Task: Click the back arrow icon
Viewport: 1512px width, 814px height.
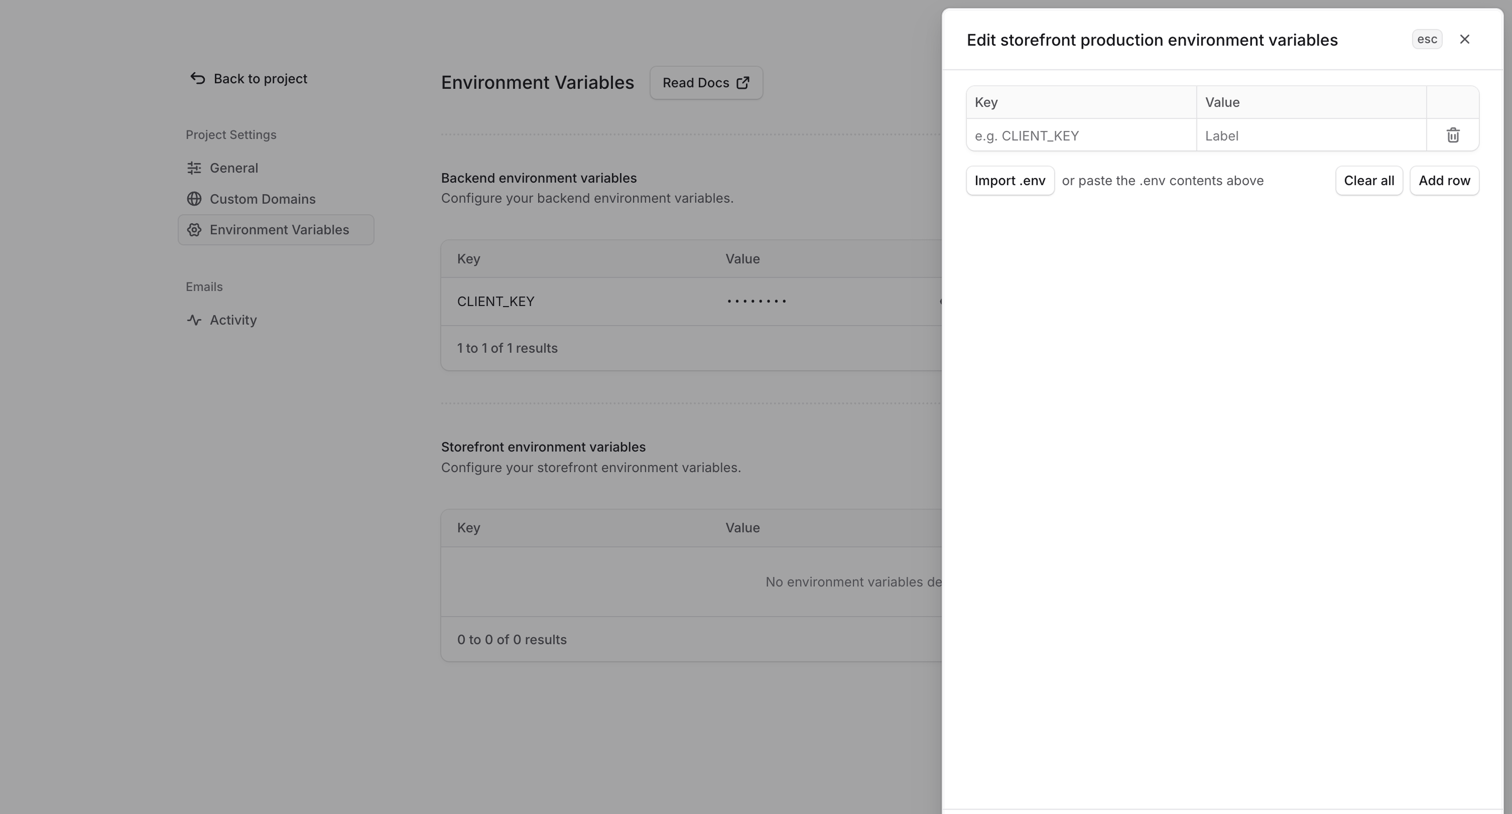Action: click(x=197, y=78)
